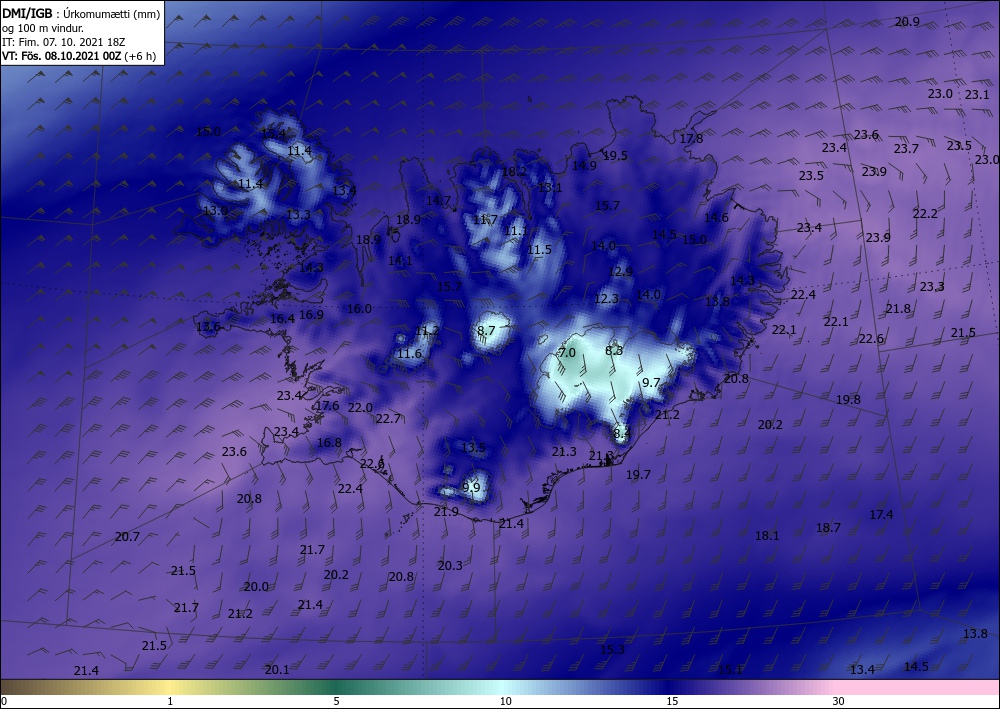The height and width of the screenshot is (709, 1000).
Task: Click the map value "20.7"
Action: click(x=127, y=537)
